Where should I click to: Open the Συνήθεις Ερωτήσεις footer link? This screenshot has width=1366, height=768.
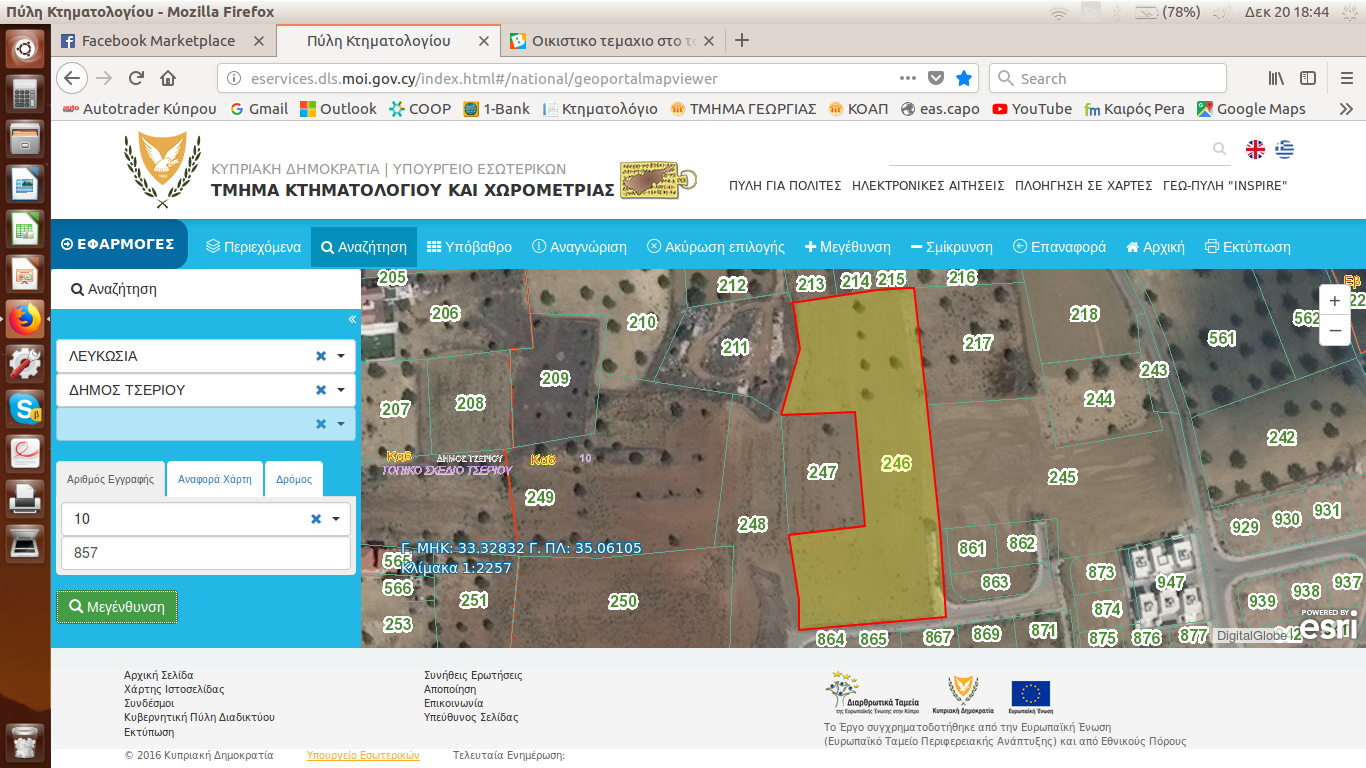click(x=473, y=675)
